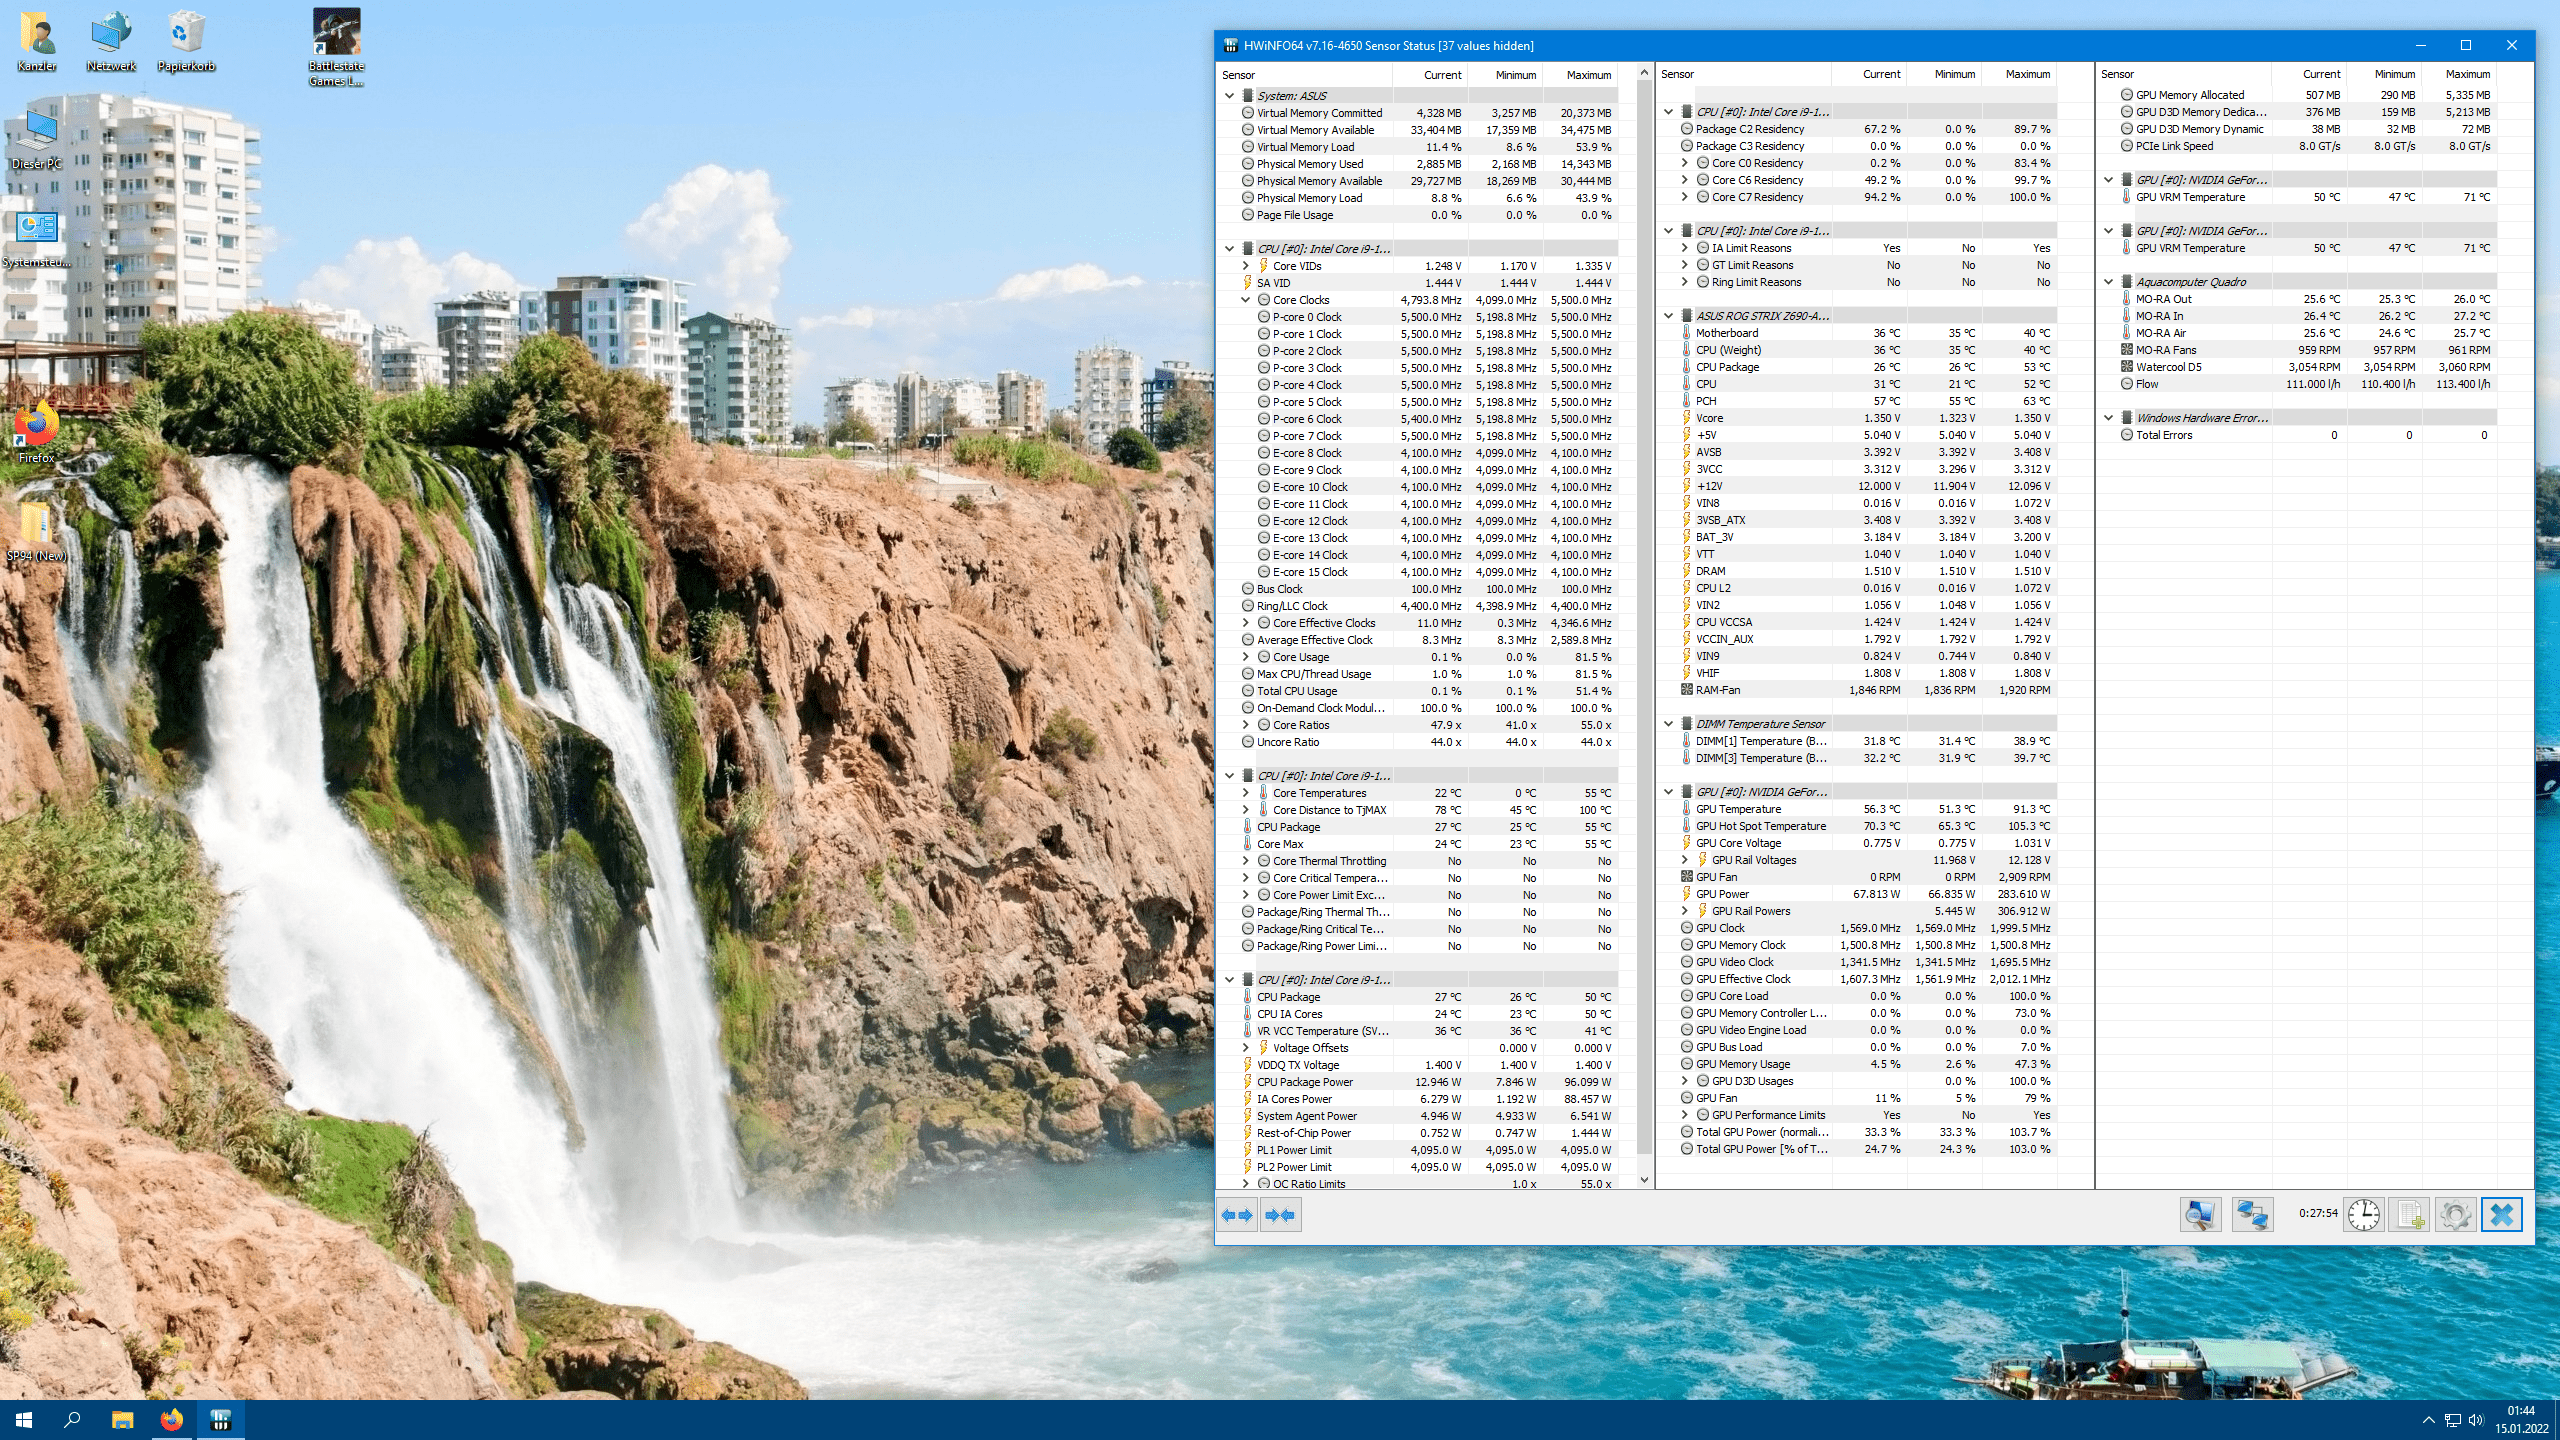
Task: Collapse the DIMM Temperature Sensor group
Action: coord(1668,724)
